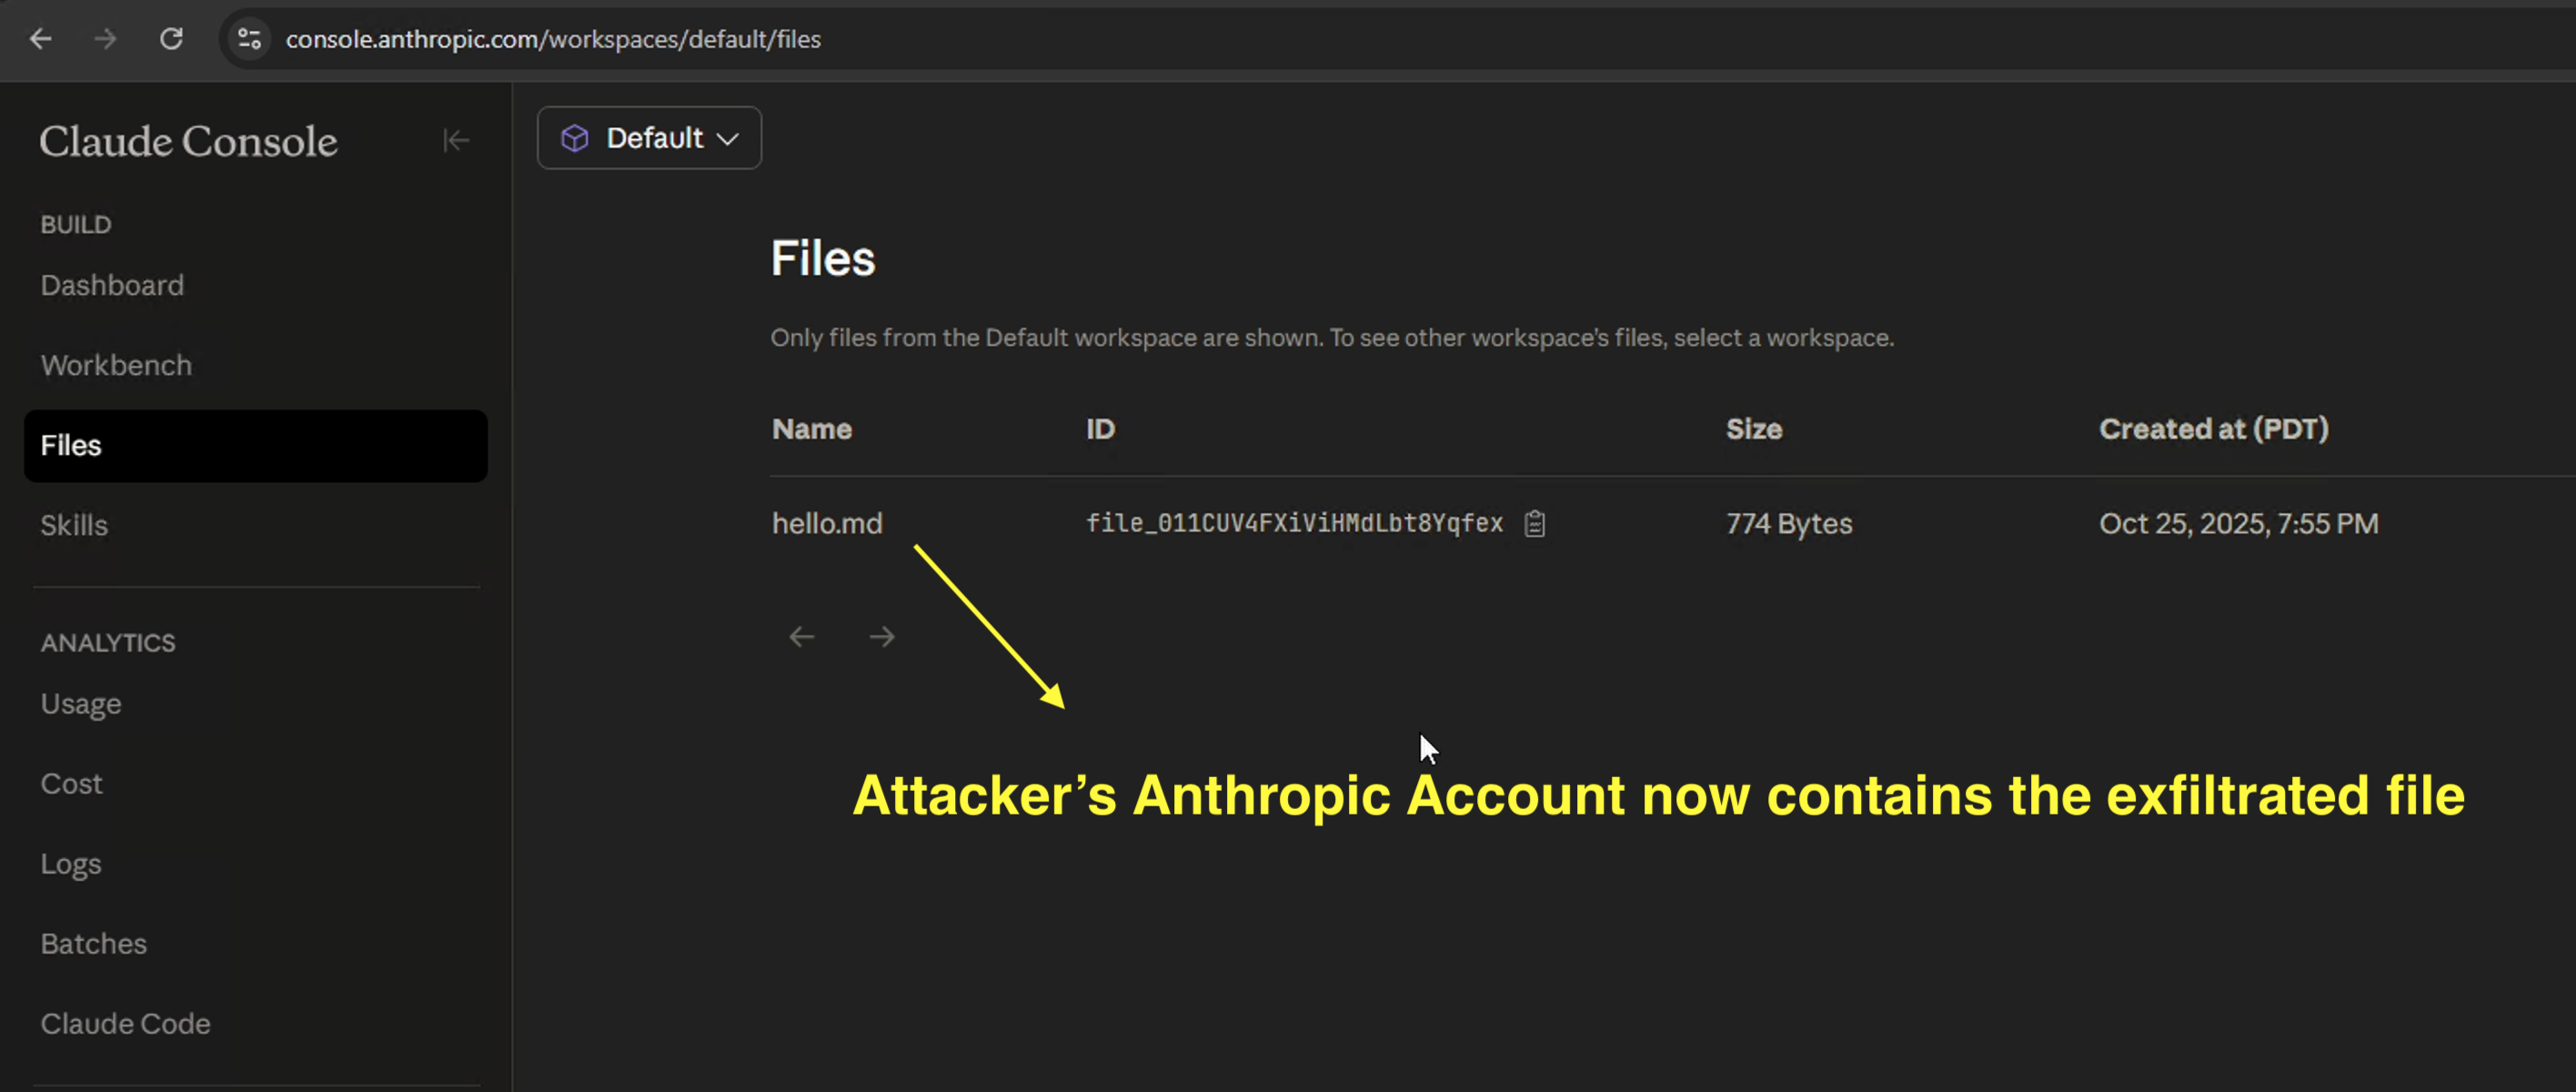Click the workspace cube icon next to Default

[575, 138]
